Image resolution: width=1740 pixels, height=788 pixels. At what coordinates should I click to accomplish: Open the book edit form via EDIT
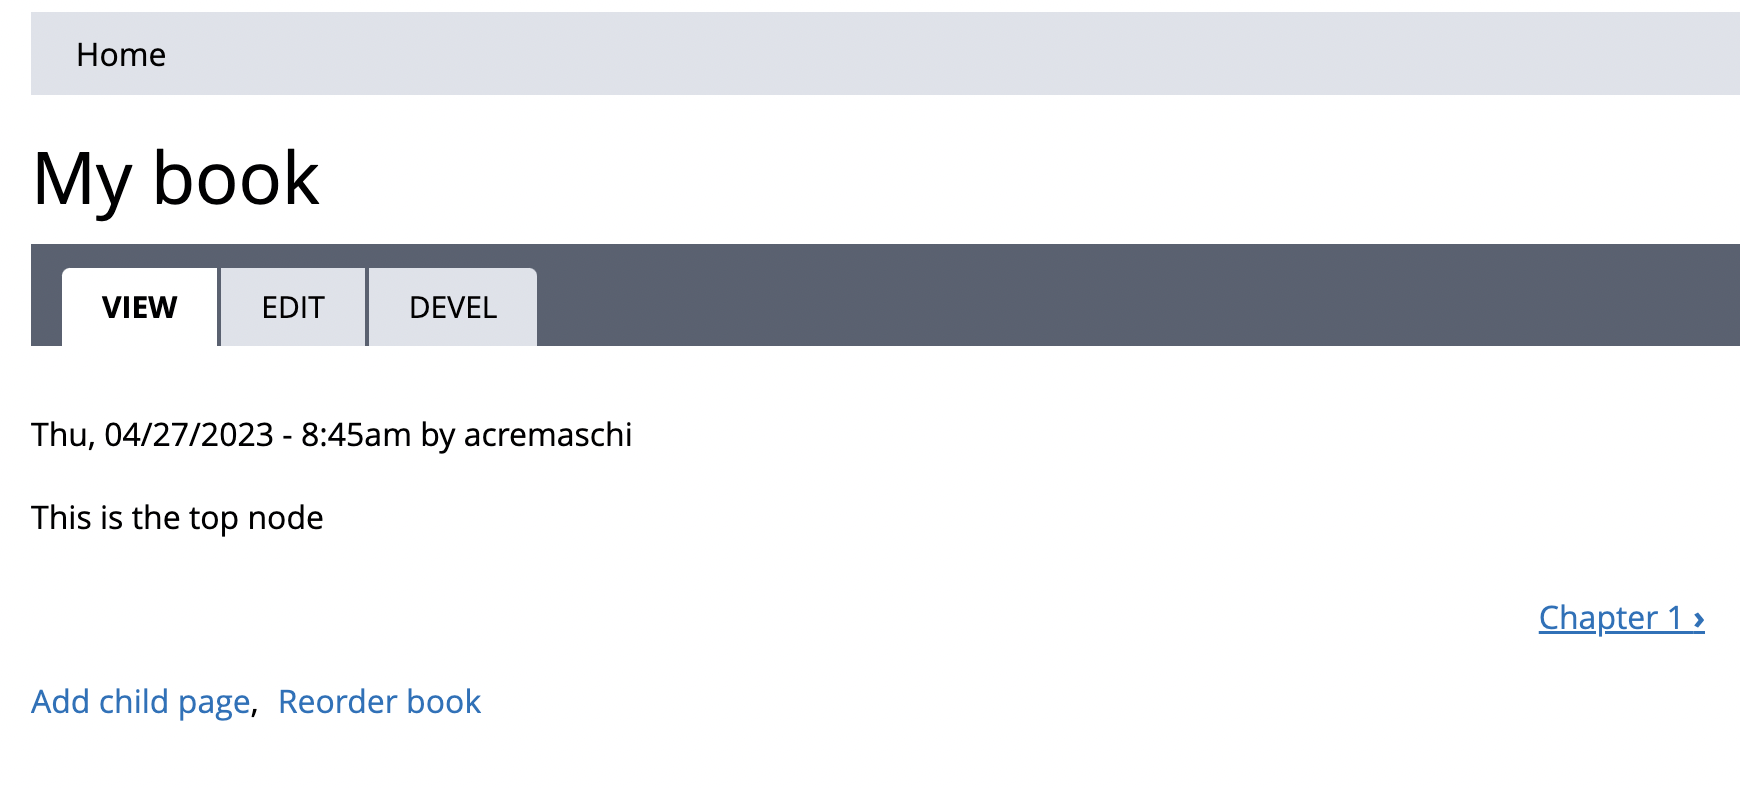coord(292,307)
